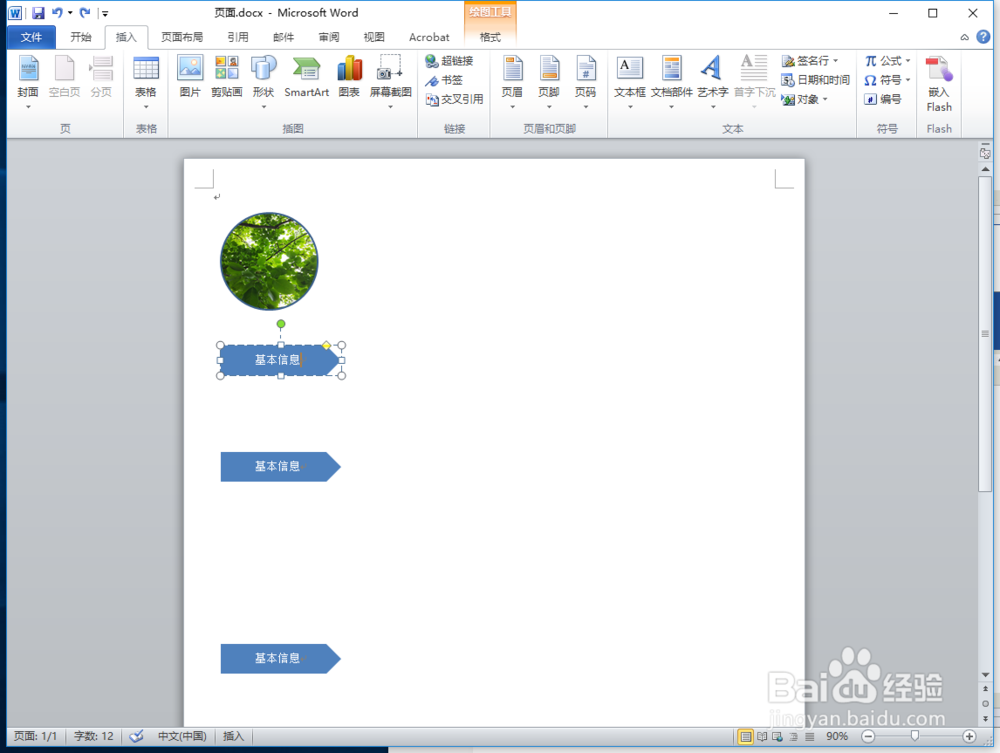Open the Undo history dropdown arrow
This screenshot has width=1000, height=753.
point(70,13)
